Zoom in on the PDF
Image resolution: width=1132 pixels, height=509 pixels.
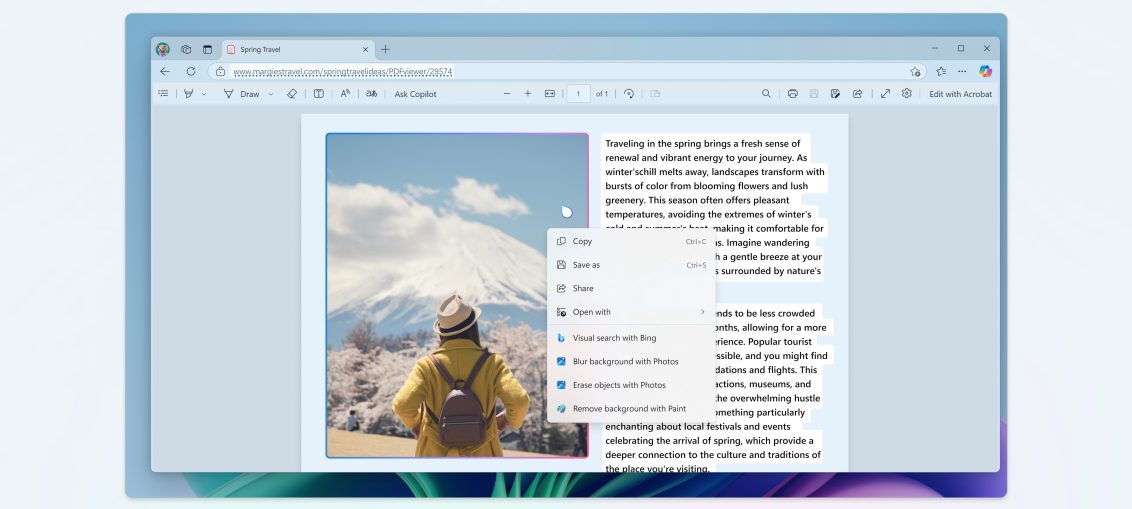click(528, 94)
